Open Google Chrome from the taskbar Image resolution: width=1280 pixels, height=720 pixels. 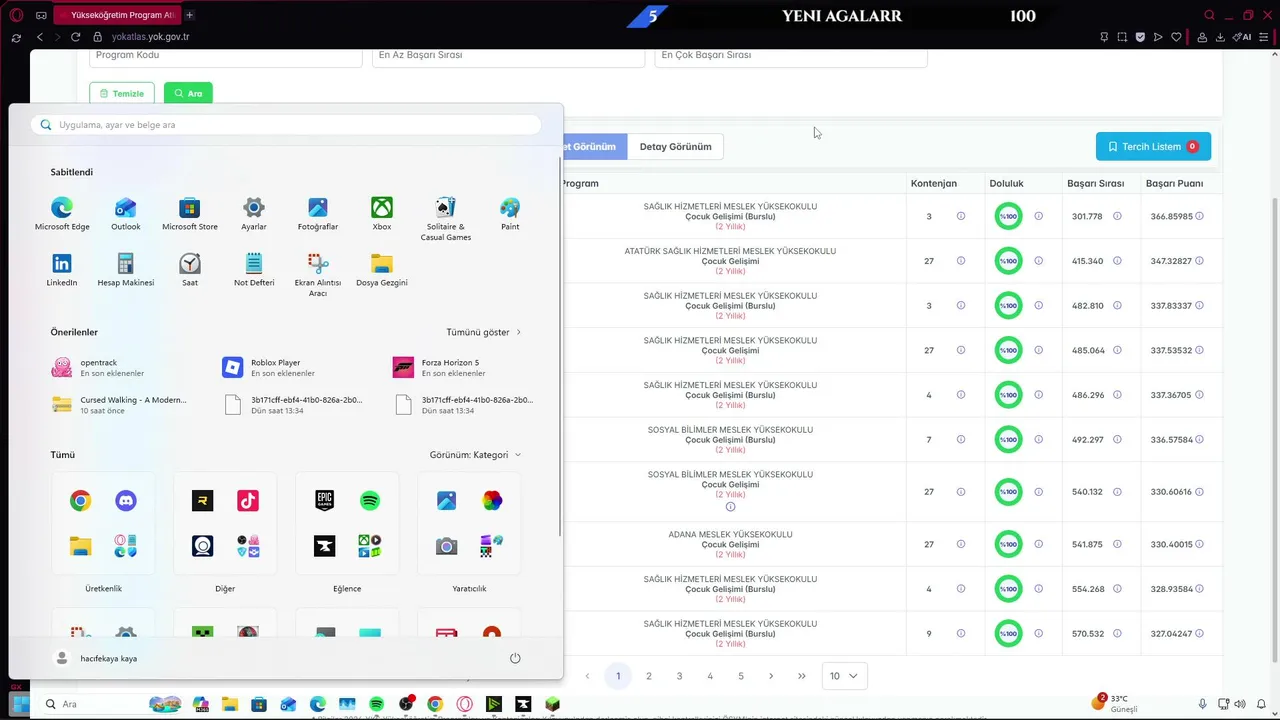[x=434, y=704]
